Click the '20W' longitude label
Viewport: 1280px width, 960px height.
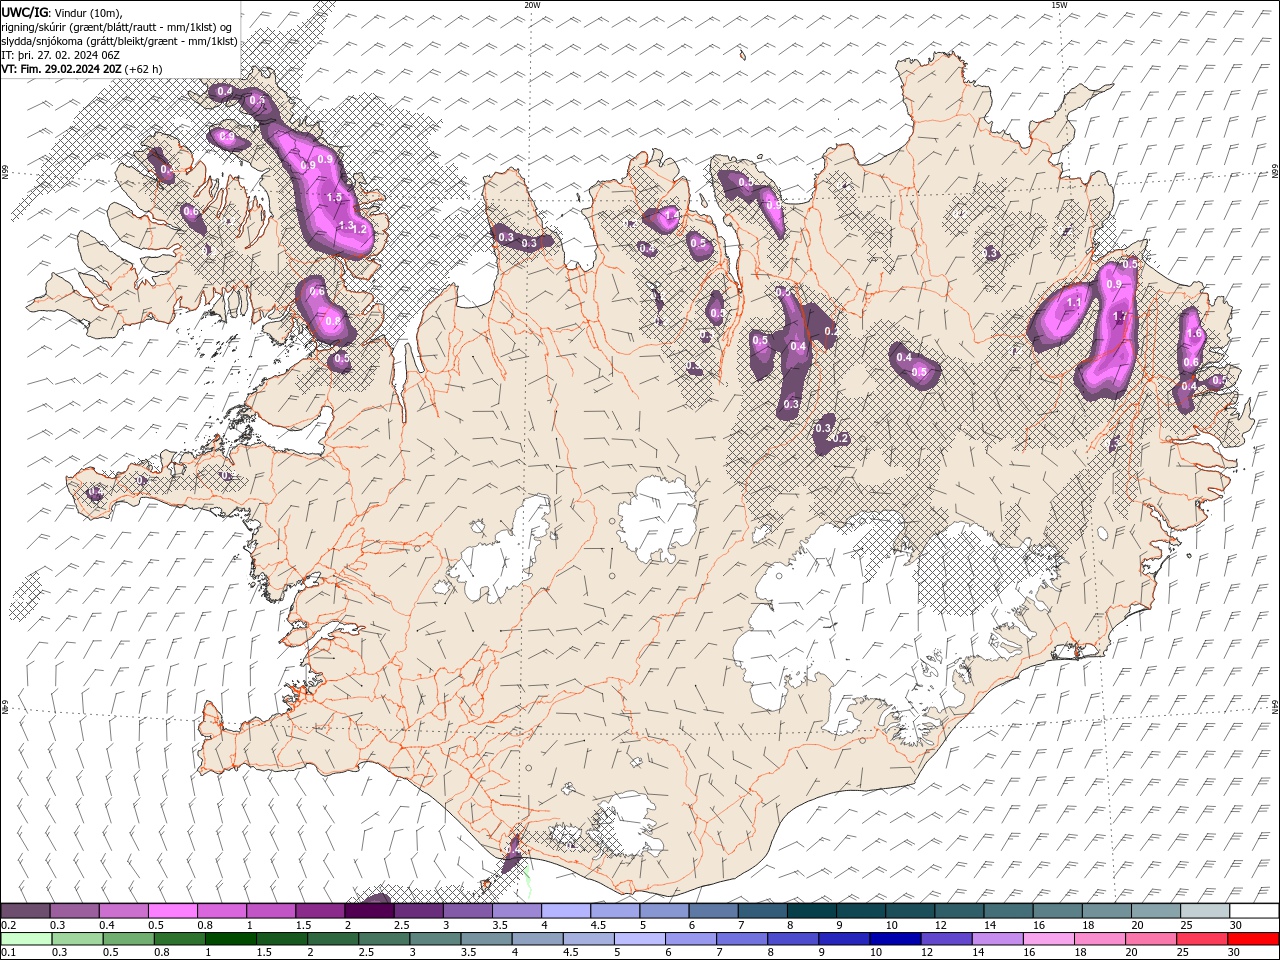[x=532, y=5]
